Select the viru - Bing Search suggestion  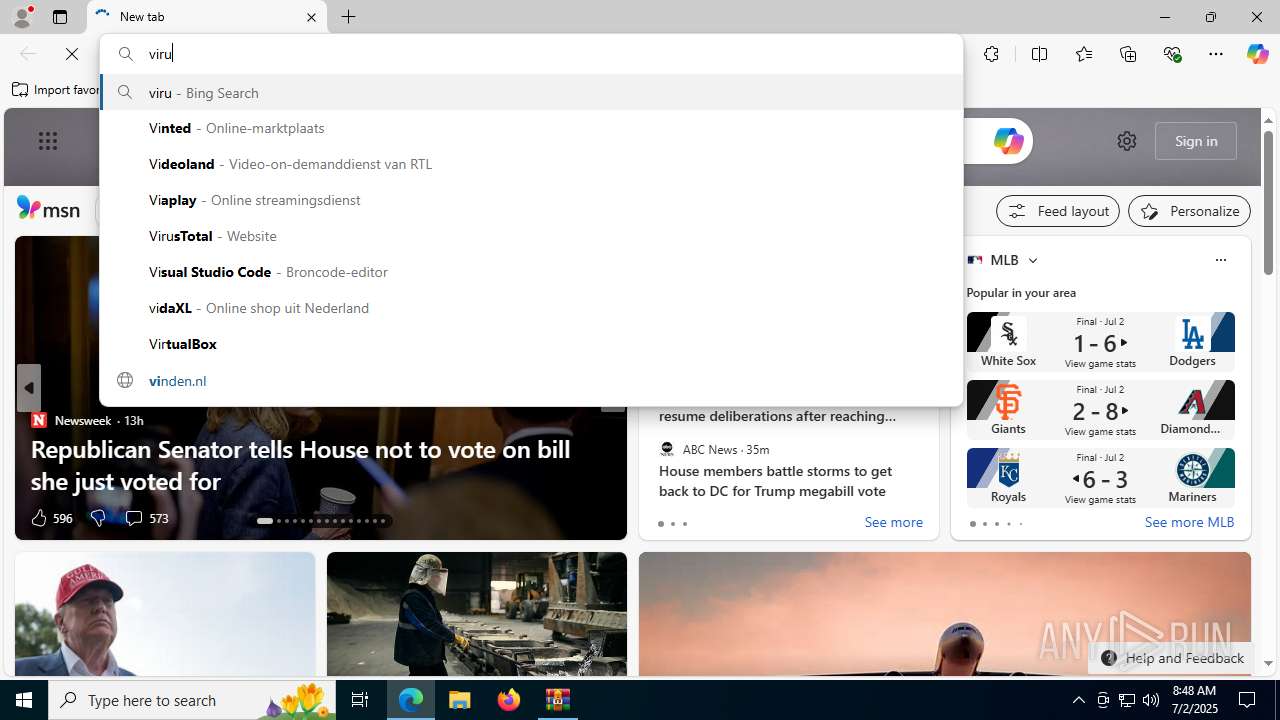531,92
